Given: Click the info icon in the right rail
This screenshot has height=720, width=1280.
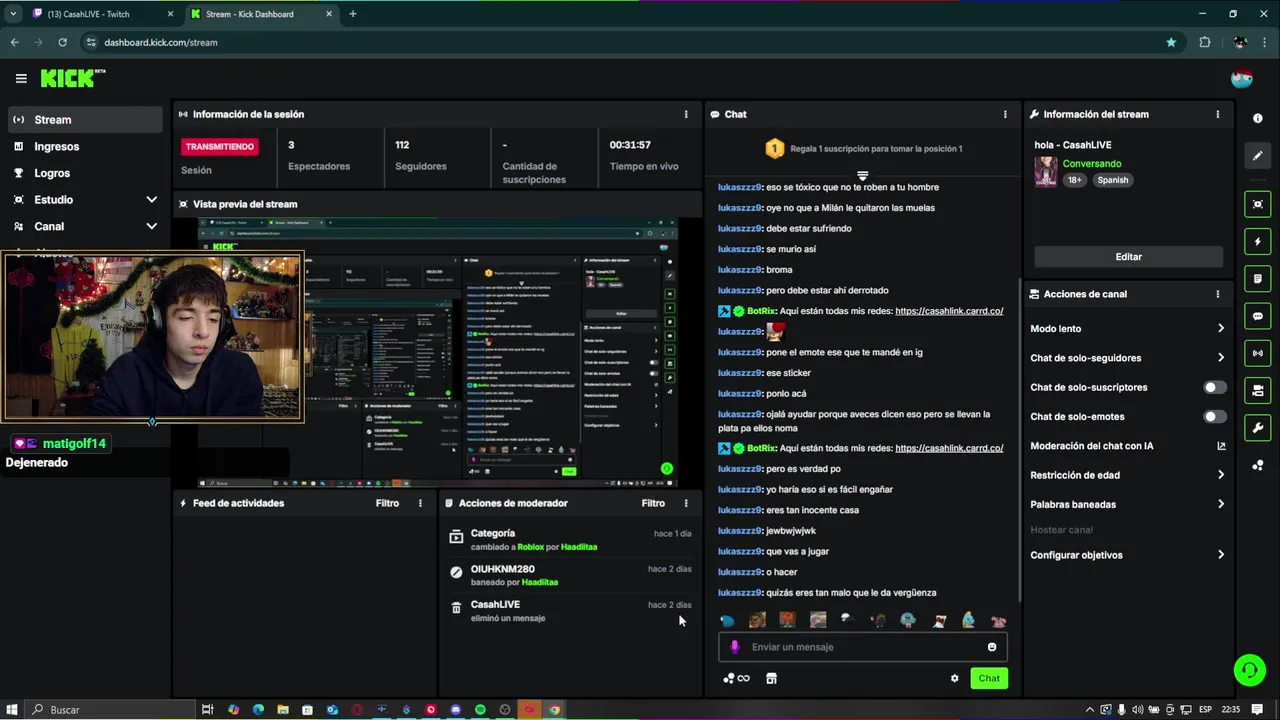Looking at the screenshot, I should [1258, 118].
